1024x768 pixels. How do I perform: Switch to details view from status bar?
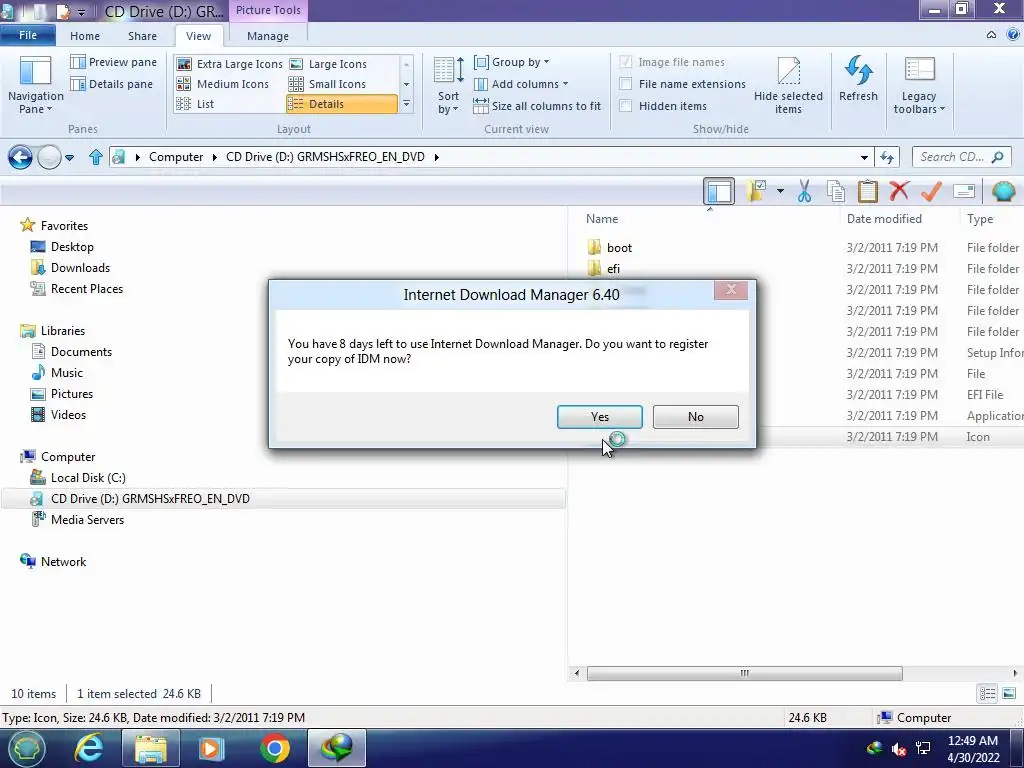pyautogui.click(x=987, y=694)
